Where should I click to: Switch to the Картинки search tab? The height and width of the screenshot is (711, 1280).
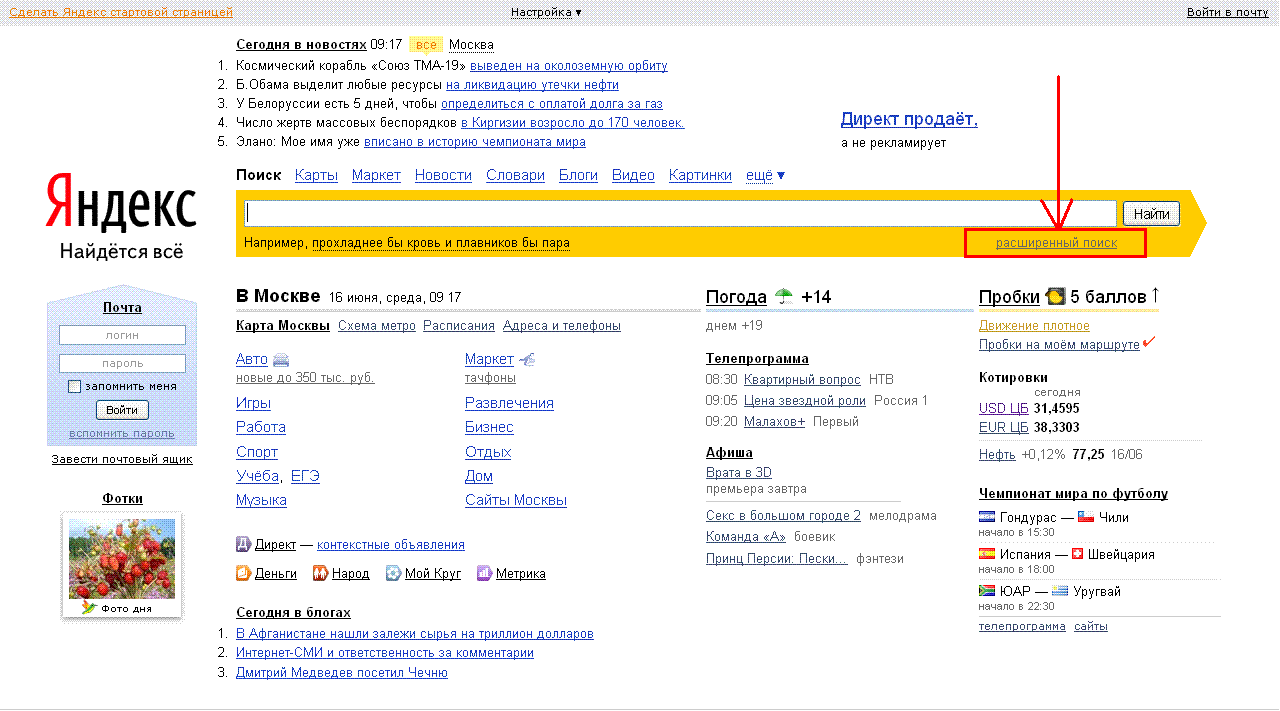click(x=700, y=175)
